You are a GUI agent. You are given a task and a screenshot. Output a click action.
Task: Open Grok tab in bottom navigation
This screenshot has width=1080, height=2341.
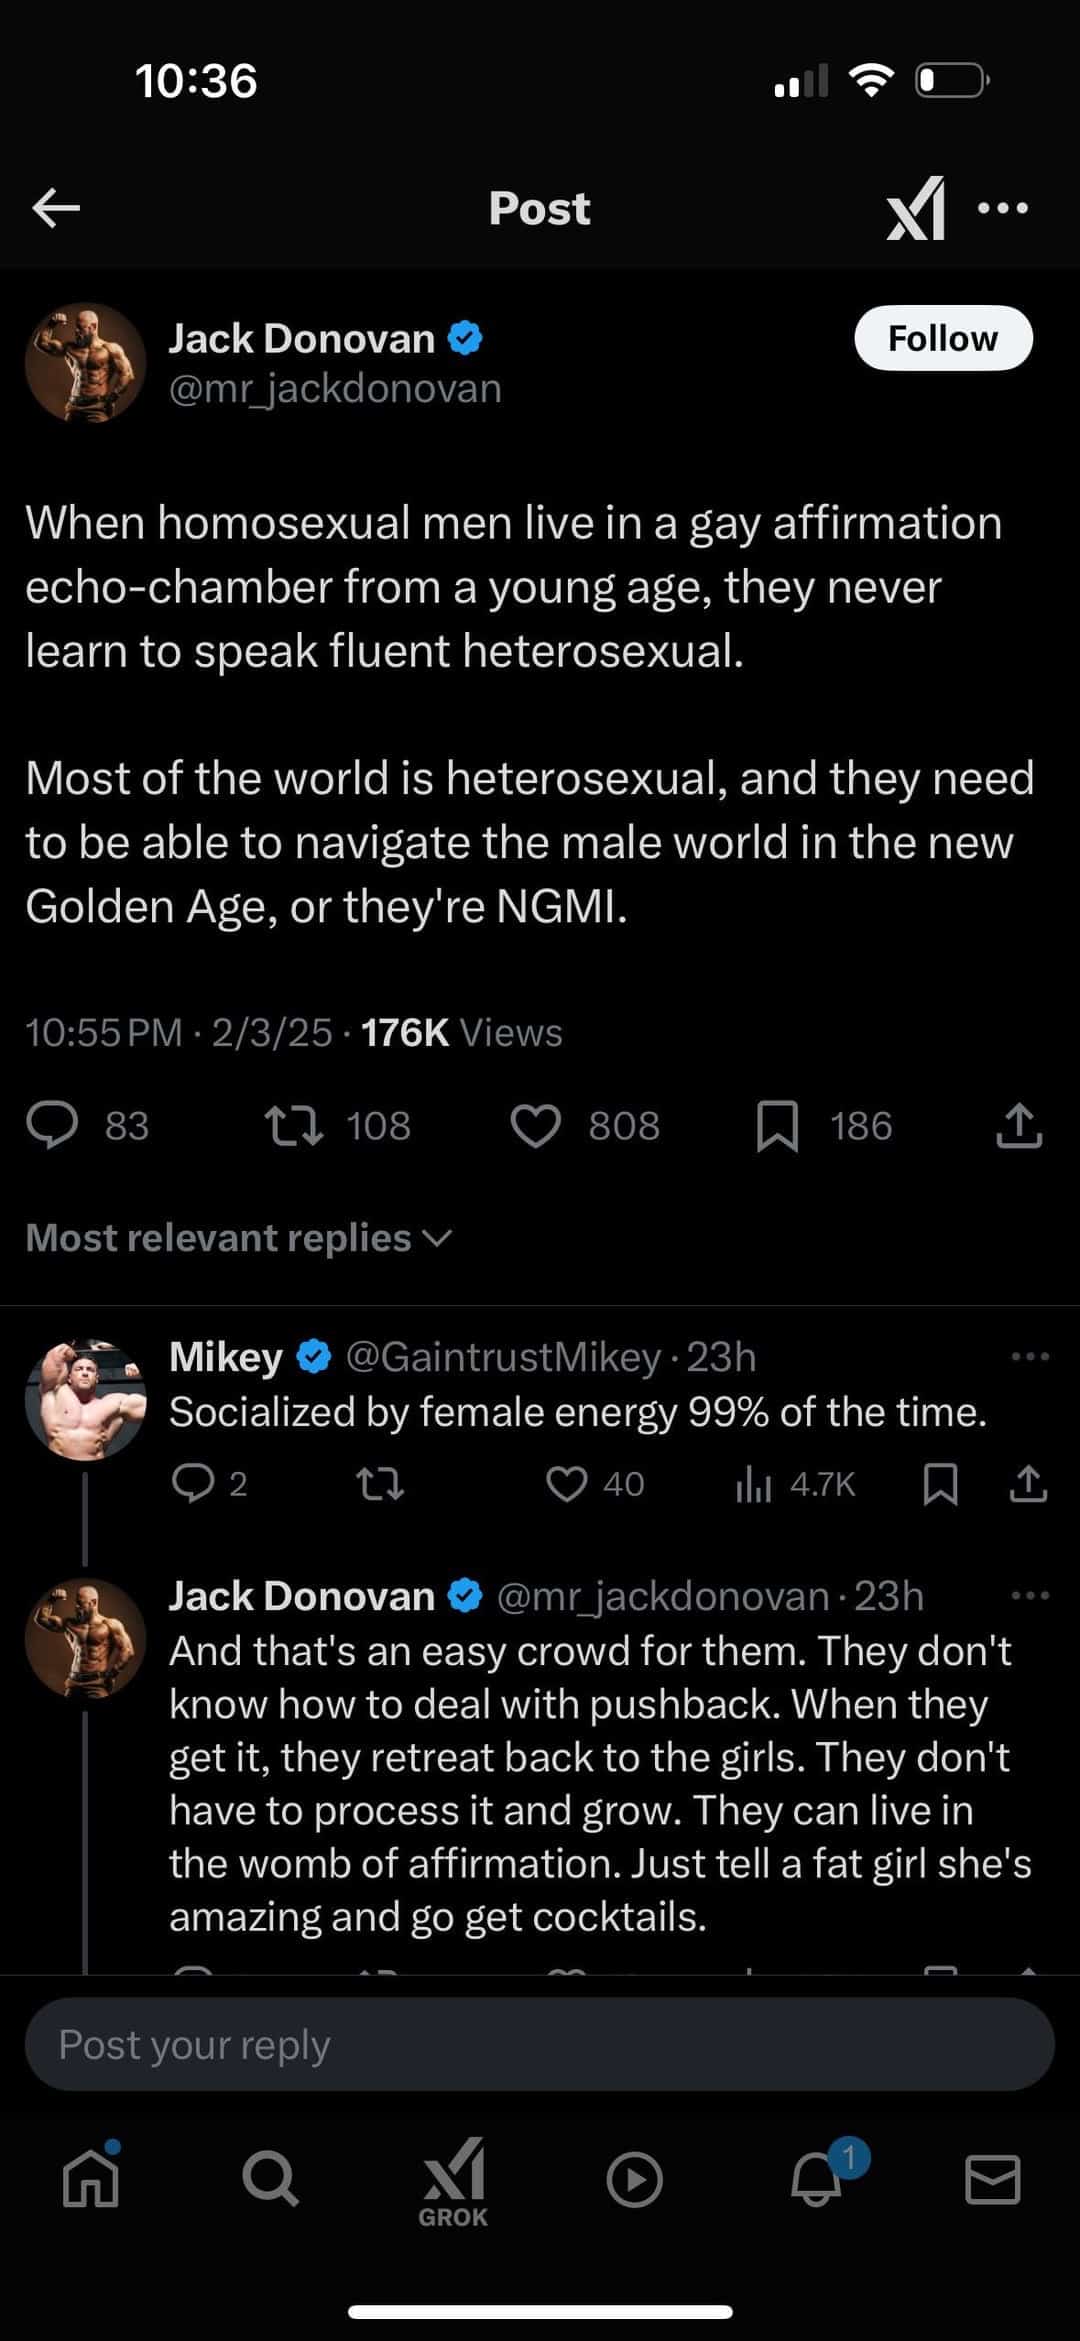coord(454,2183)
